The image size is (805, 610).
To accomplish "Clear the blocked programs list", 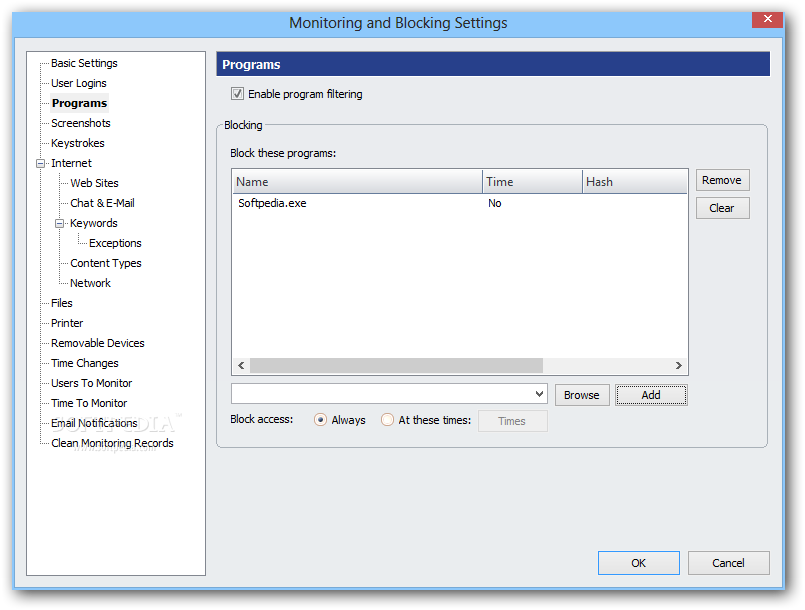I will pos(722,208).
